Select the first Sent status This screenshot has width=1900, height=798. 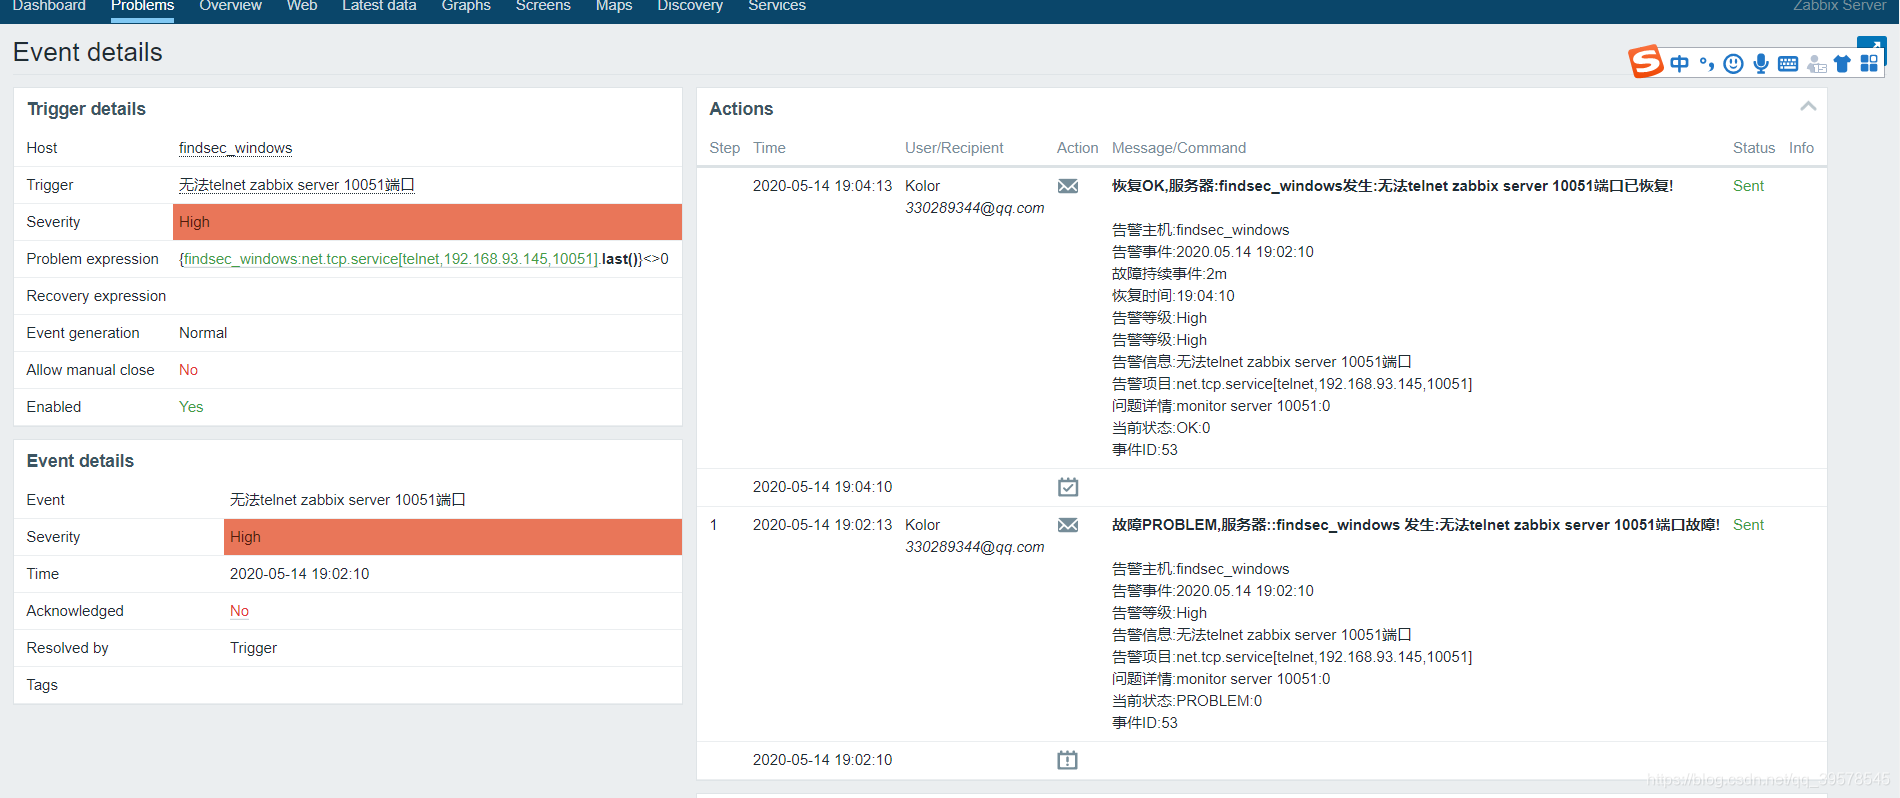pos(1748,186)
